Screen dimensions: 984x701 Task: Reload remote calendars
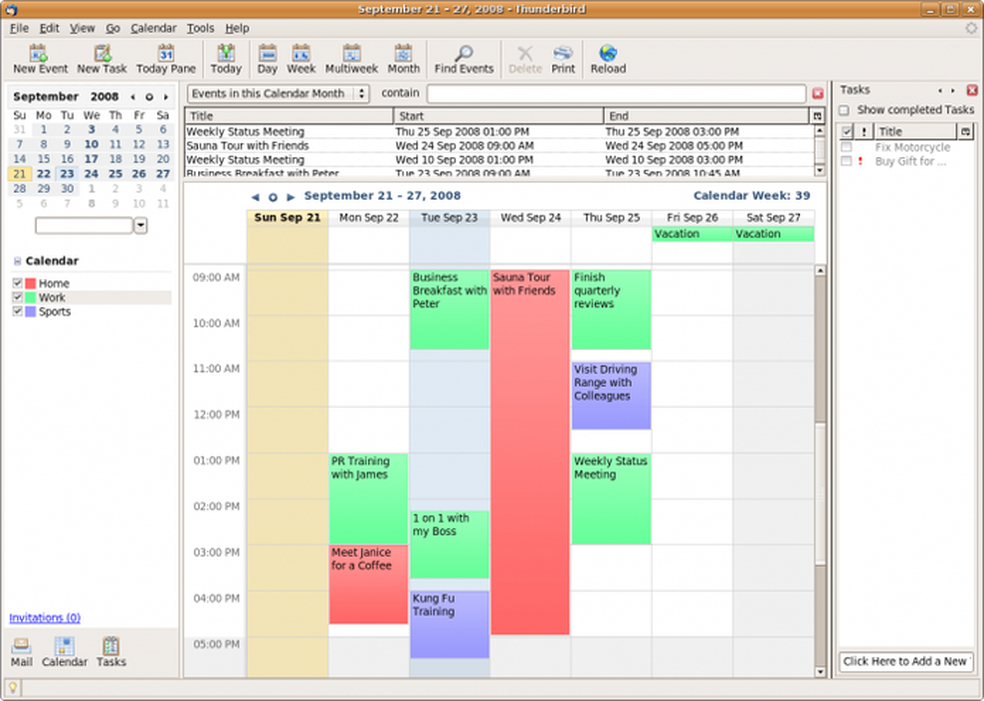coord(607,57)
